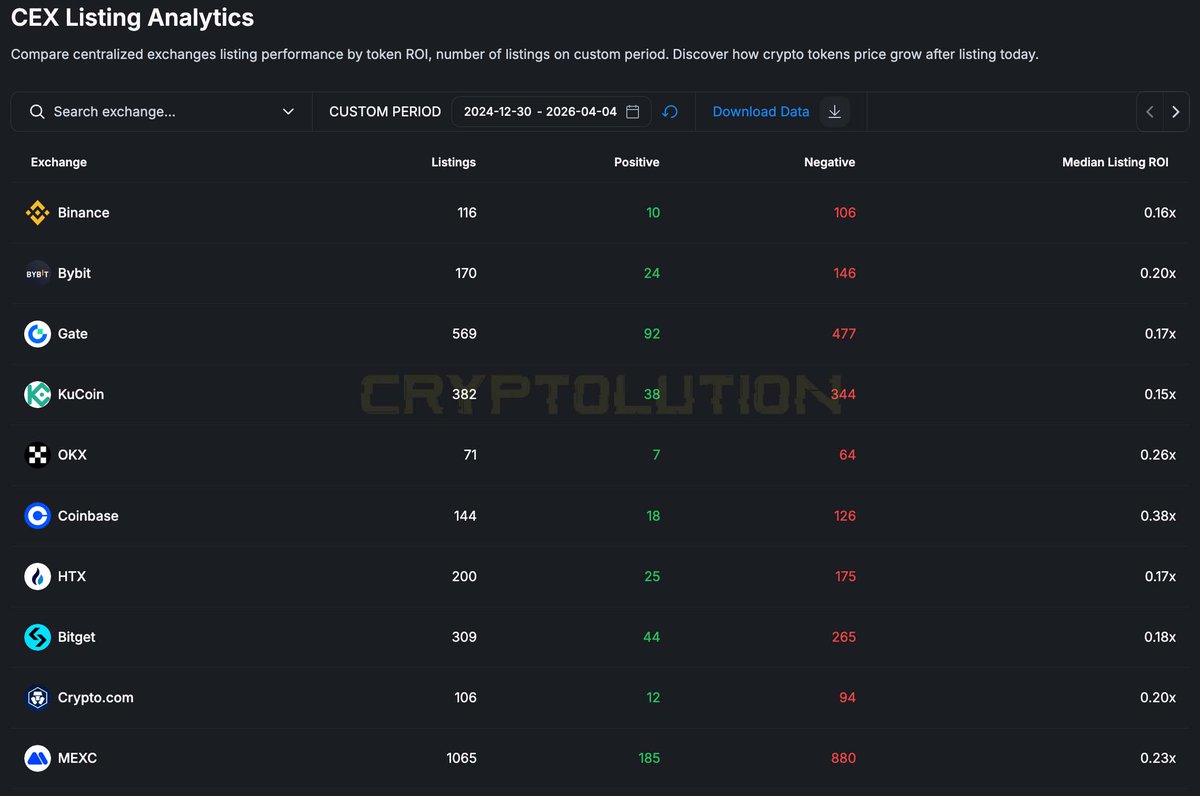Screen dimensions: 1200x796
Task: Click the Bitget logo icon
Action: tap(37, 637)
